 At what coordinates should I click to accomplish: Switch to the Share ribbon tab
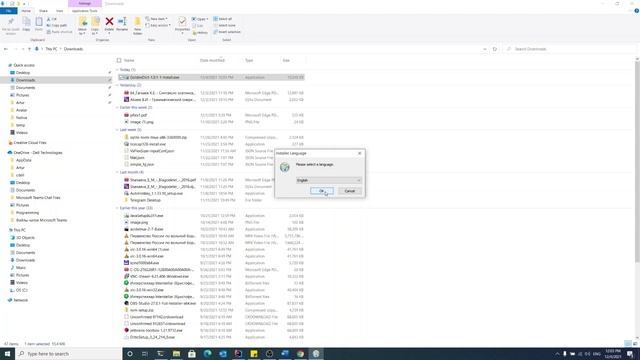click(43, 11)
